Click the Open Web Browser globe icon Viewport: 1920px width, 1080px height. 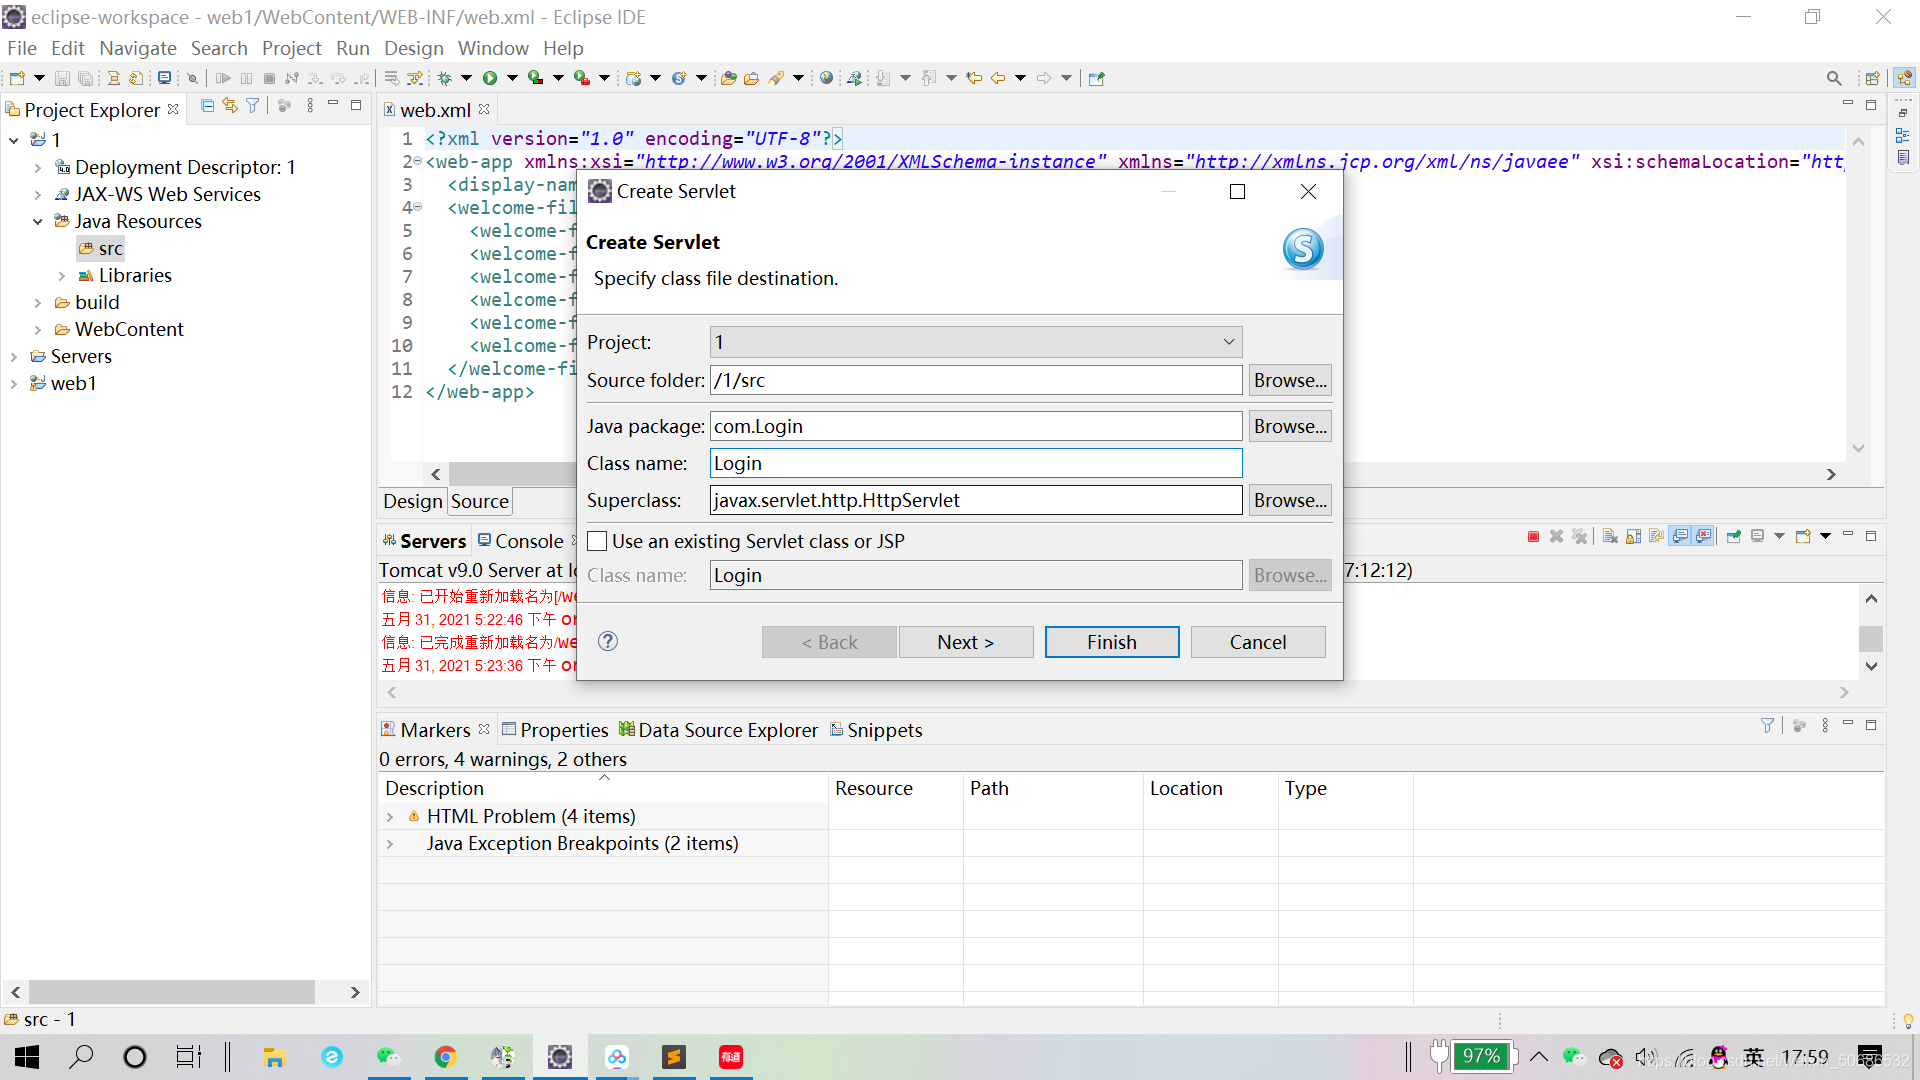826,78
